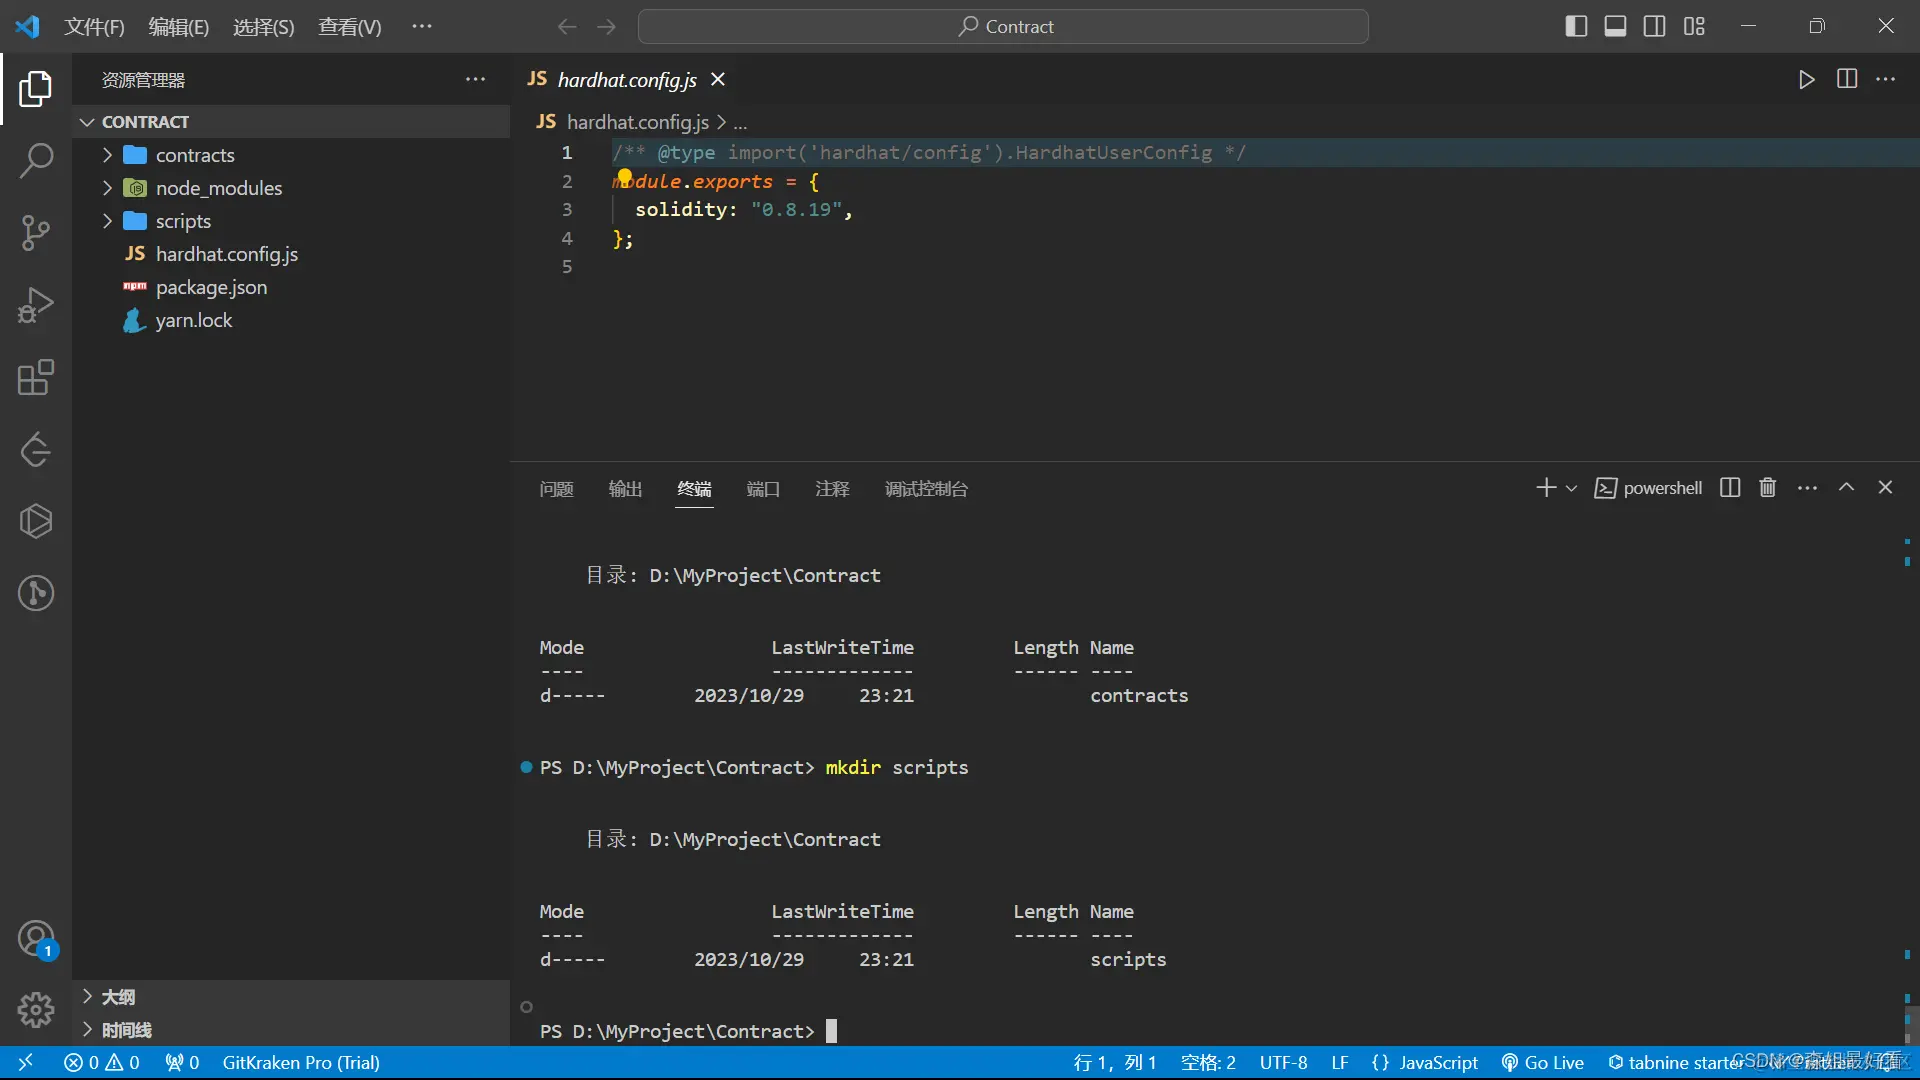Screen dimensions: 1920x1080
Task: Open the Search view in activity bar
Action: (x=36, y=160)
